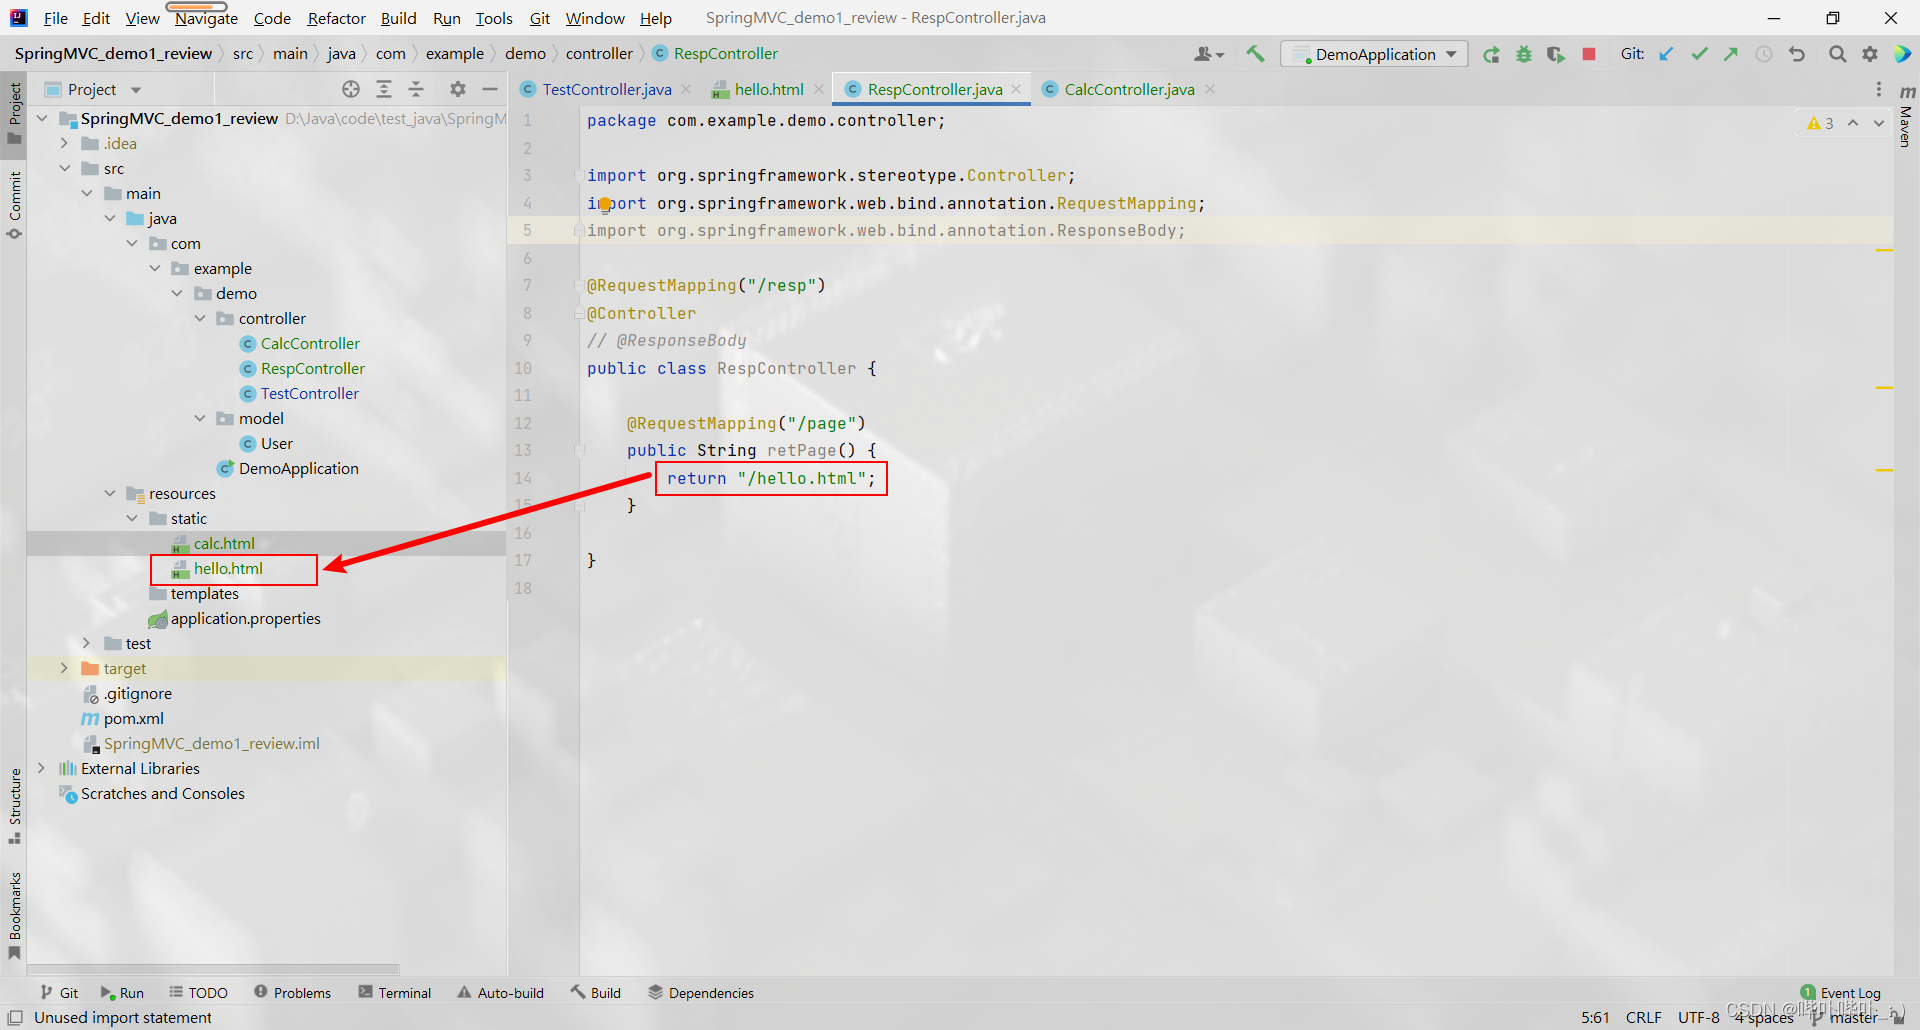Run with coverage shield icon
The height and width of the screenshot is (1030, 1920).
click(1556, 54)
